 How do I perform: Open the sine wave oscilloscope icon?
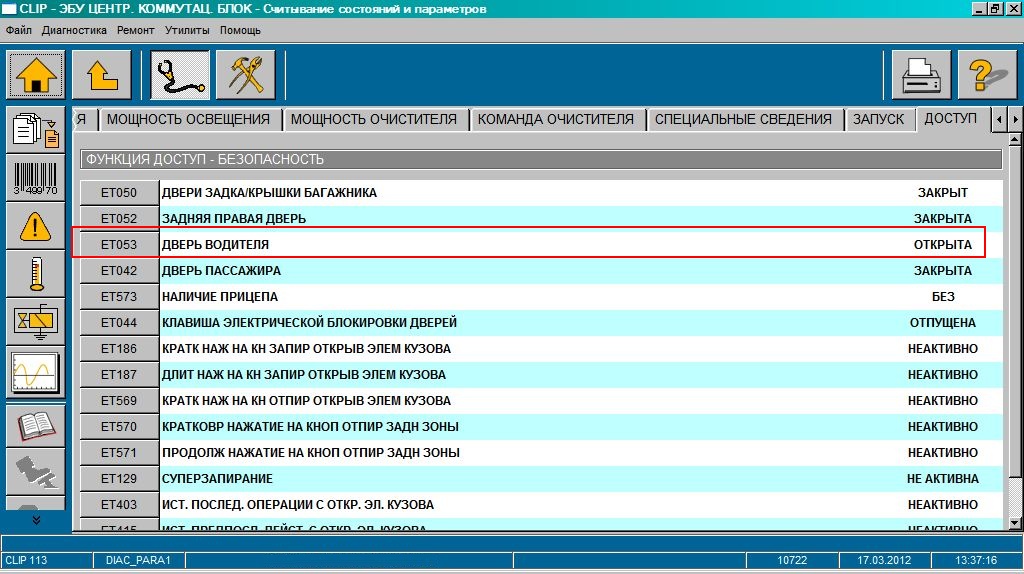coord(36,373)
